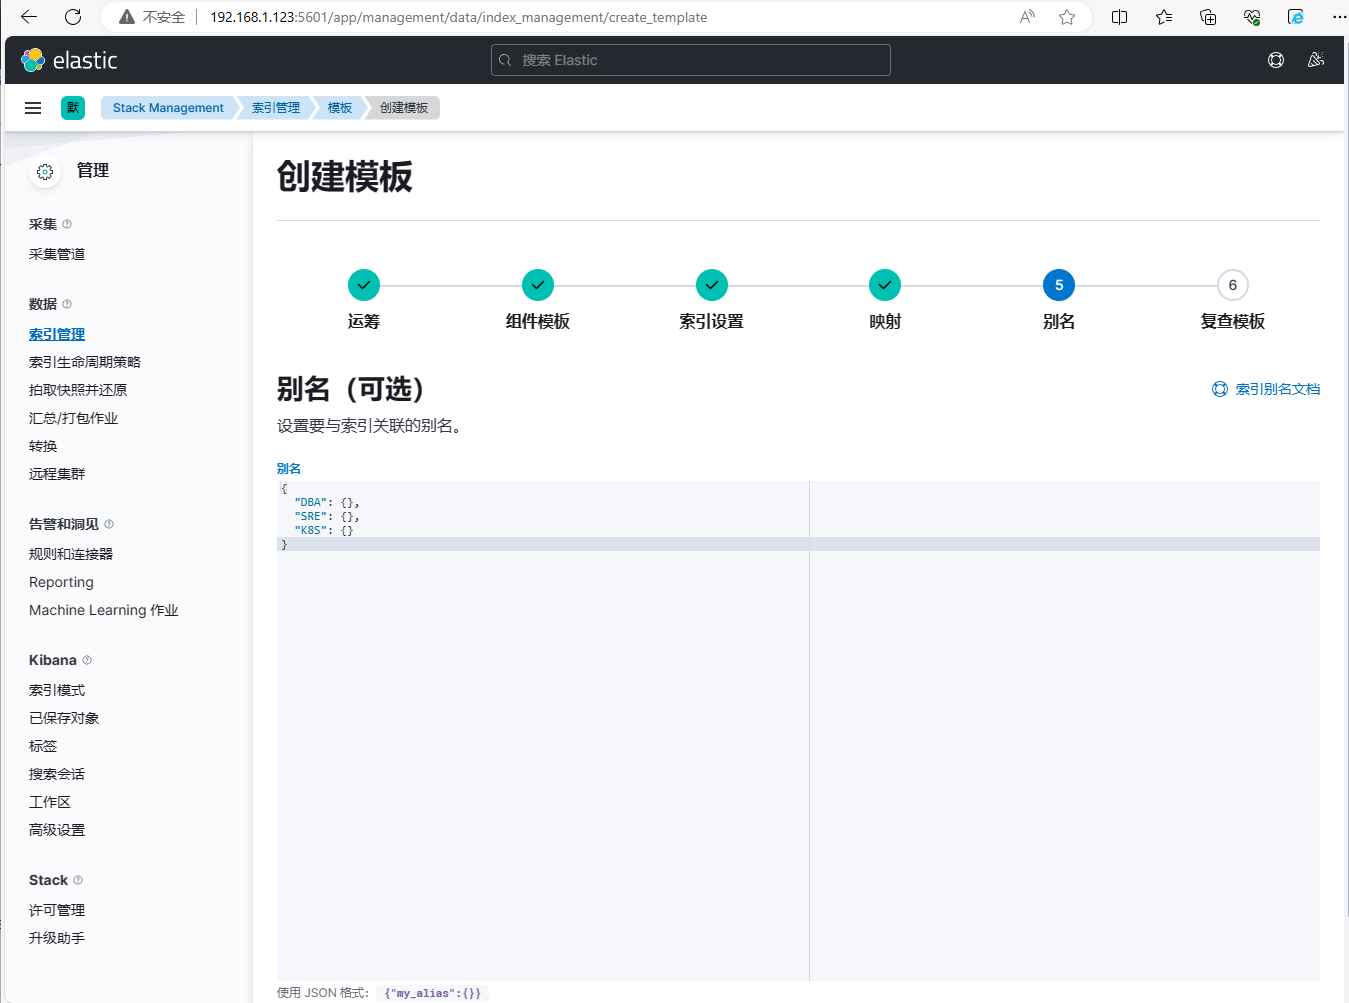Click info icon beside Stack heading
This screenshot has width=1349, height=1003.
click(78, 880)
